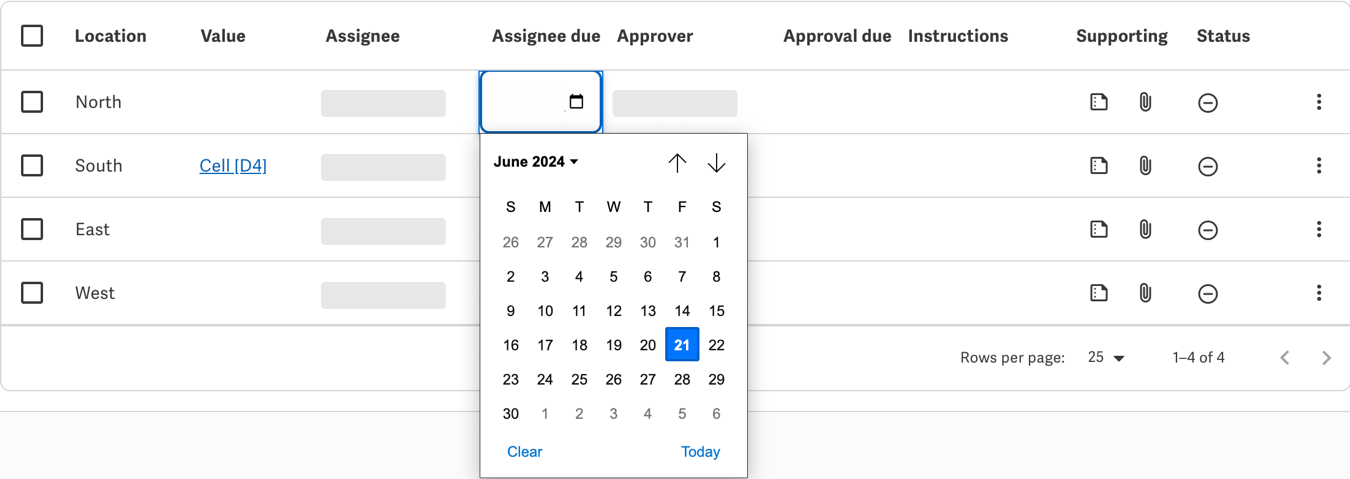Click Today in the date picker
The height and width of the screenshot is (479, 1350).
tap(700, 452)
